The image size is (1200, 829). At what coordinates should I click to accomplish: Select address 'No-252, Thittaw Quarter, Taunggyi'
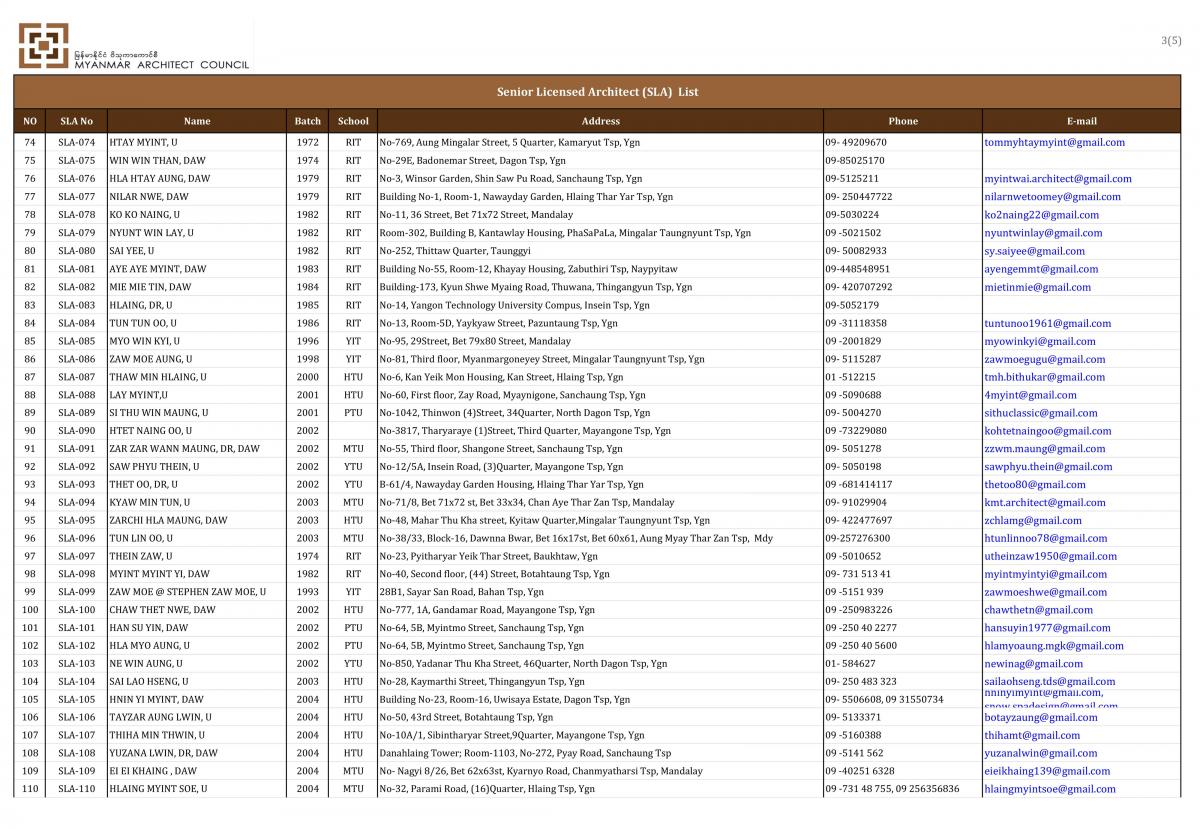click(x=455, y=251)
